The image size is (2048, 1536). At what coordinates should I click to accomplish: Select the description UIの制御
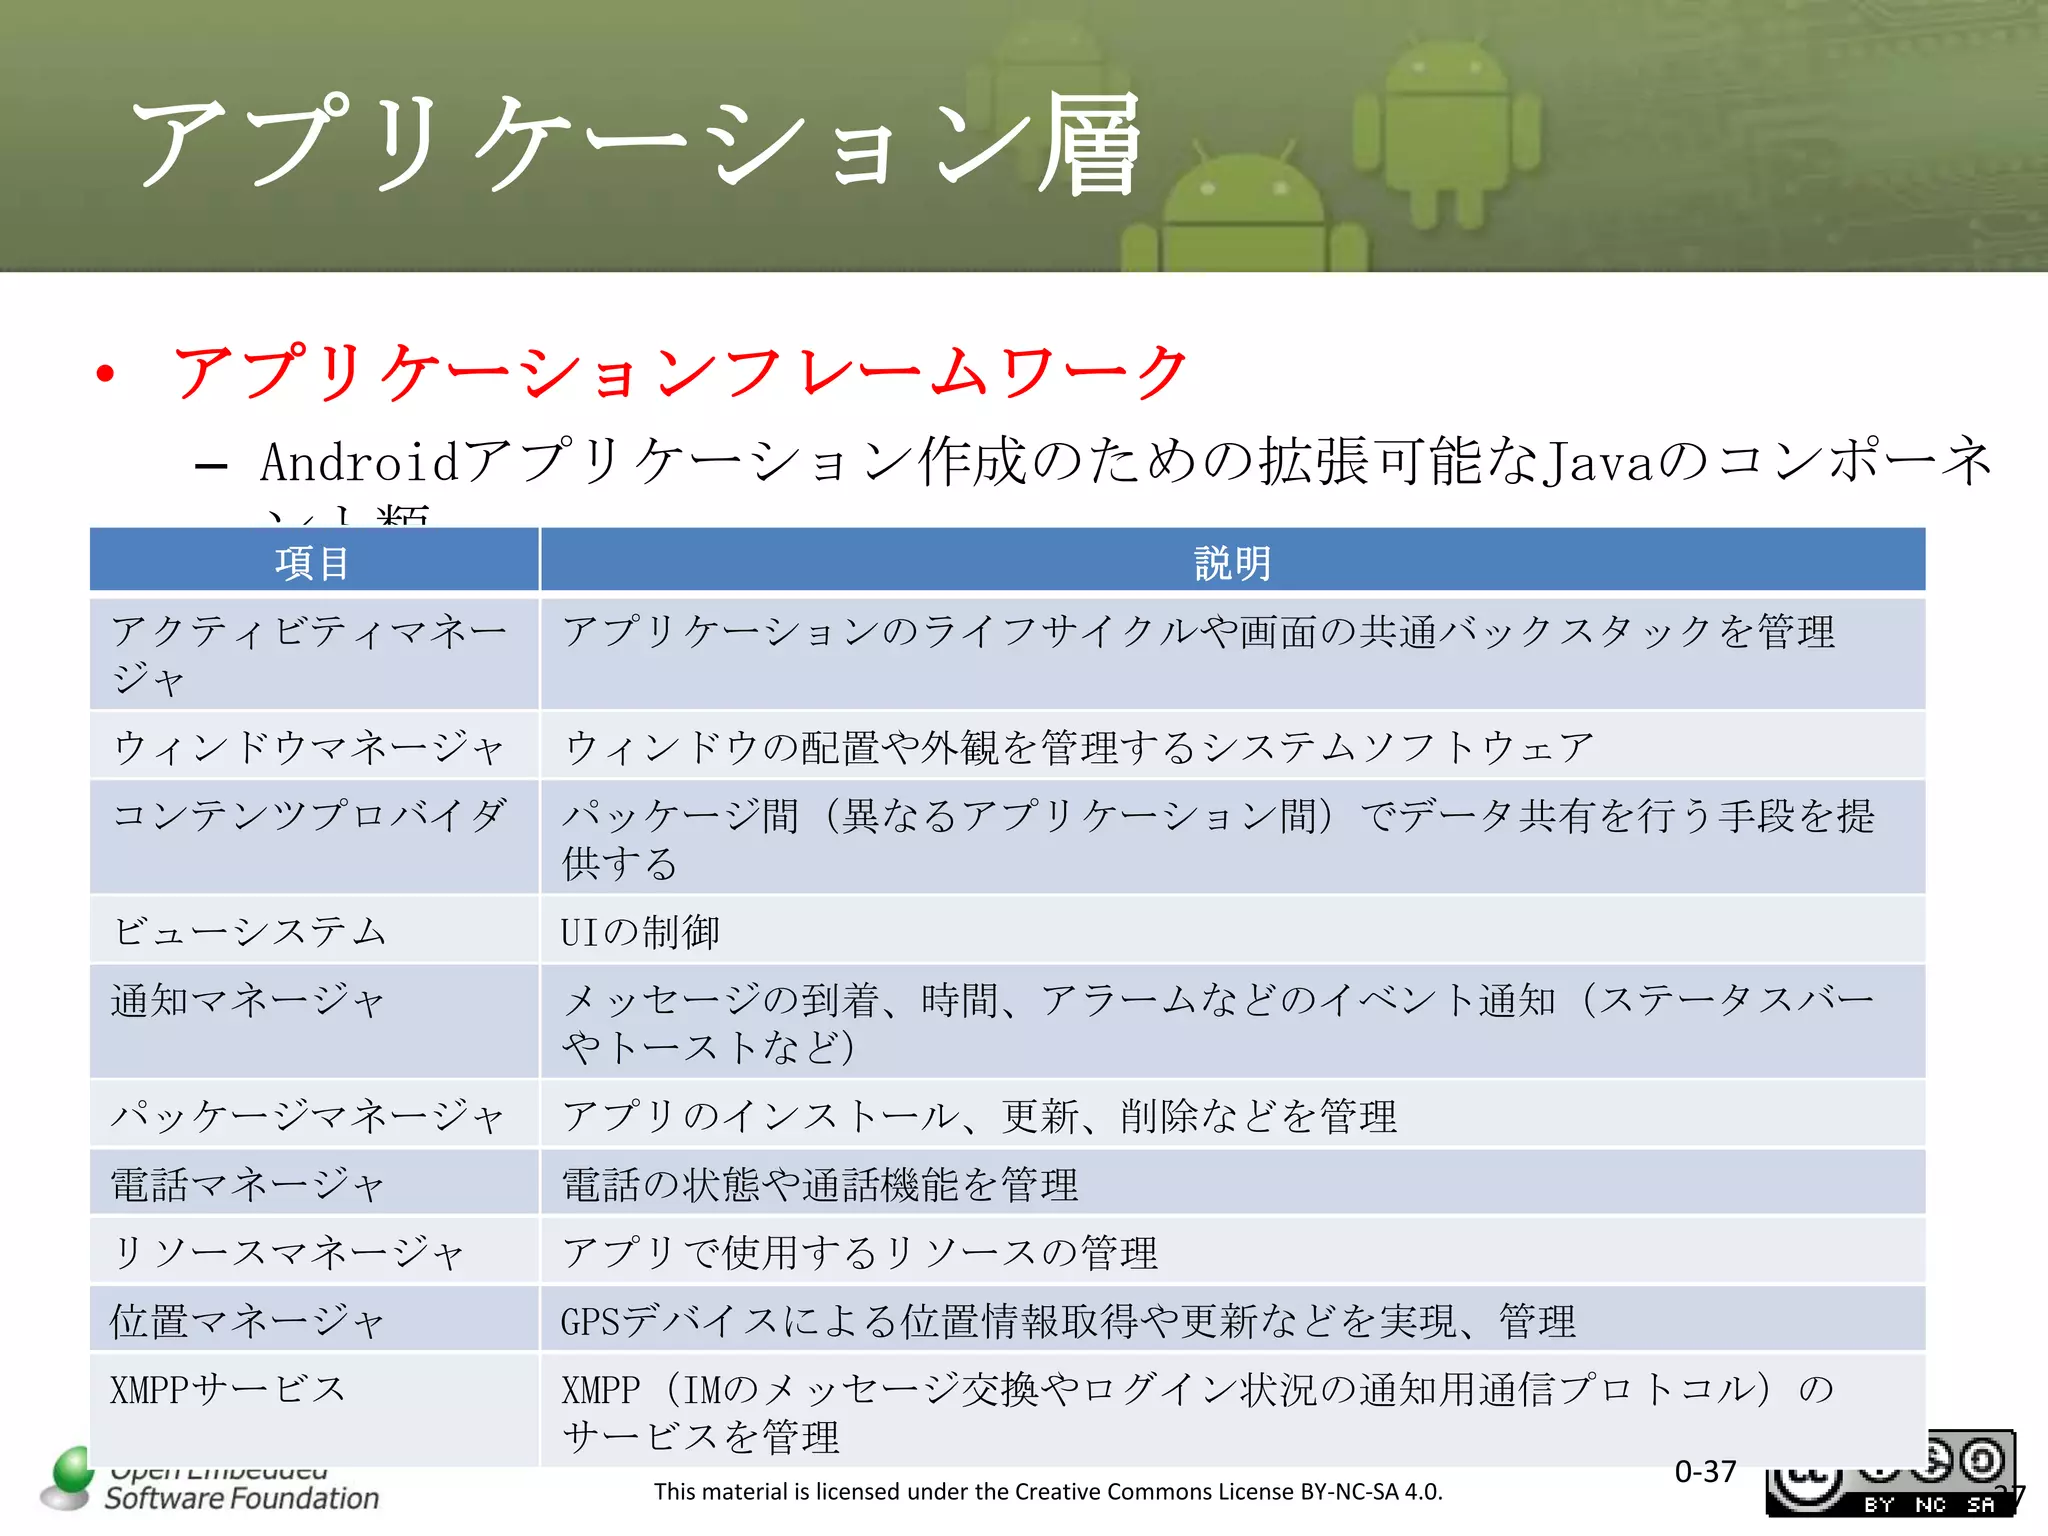pyautogui.click(x=1233, y=930)
